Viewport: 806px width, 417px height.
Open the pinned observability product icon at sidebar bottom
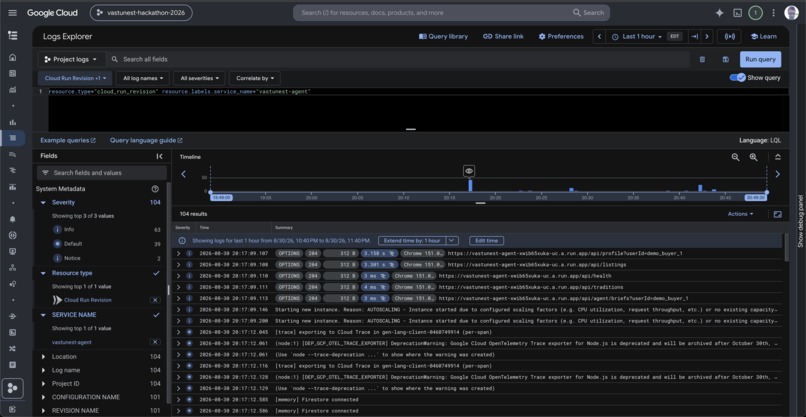13,389
